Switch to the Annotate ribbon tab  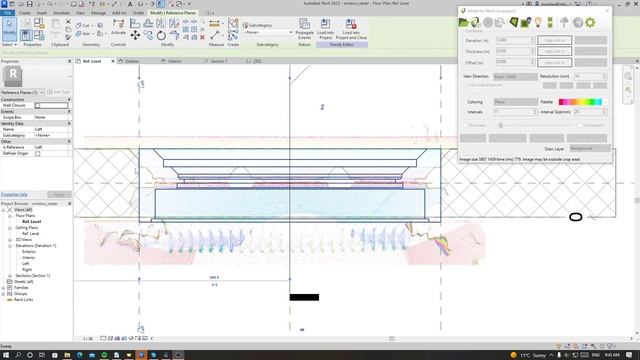point(61,13)
